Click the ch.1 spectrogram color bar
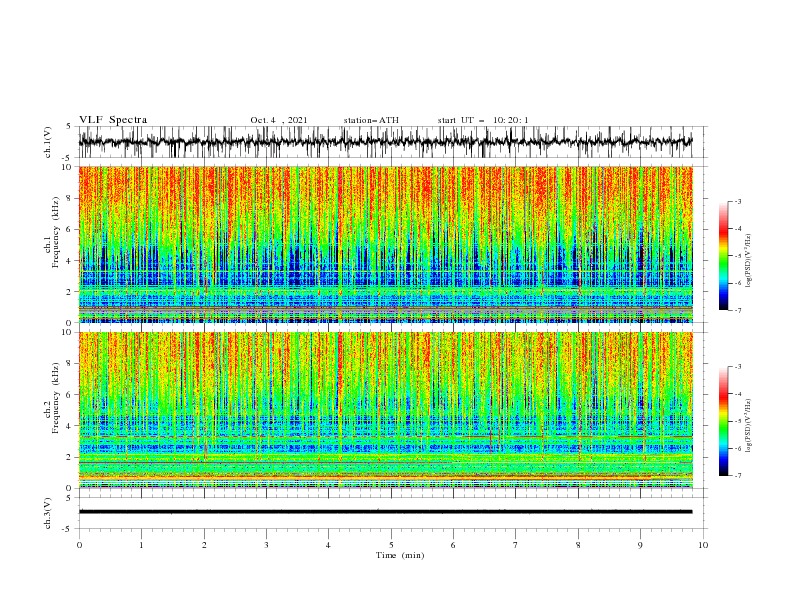This screenshot has height=612, width=792. click(724, 256)
